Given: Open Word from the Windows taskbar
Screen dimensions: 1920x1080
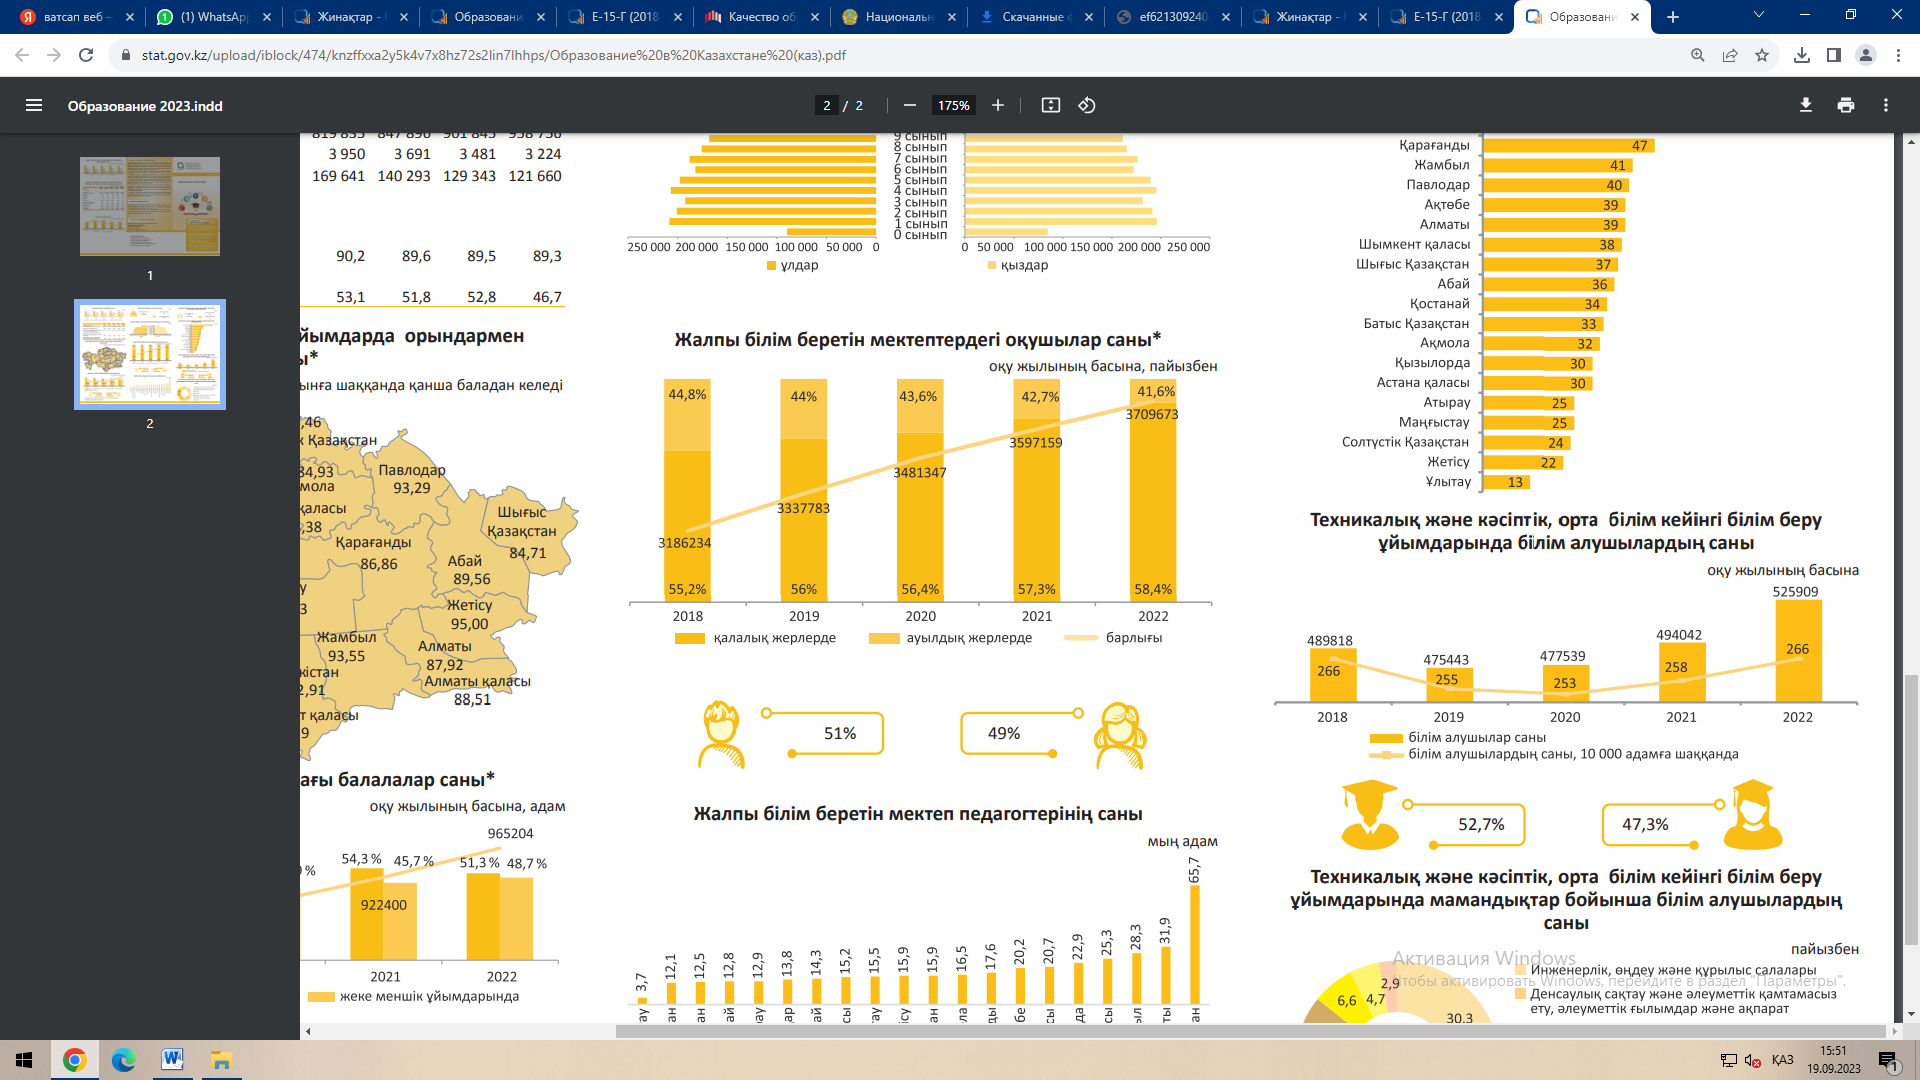Looking at the screenshot, I should tap(172, 1060).
